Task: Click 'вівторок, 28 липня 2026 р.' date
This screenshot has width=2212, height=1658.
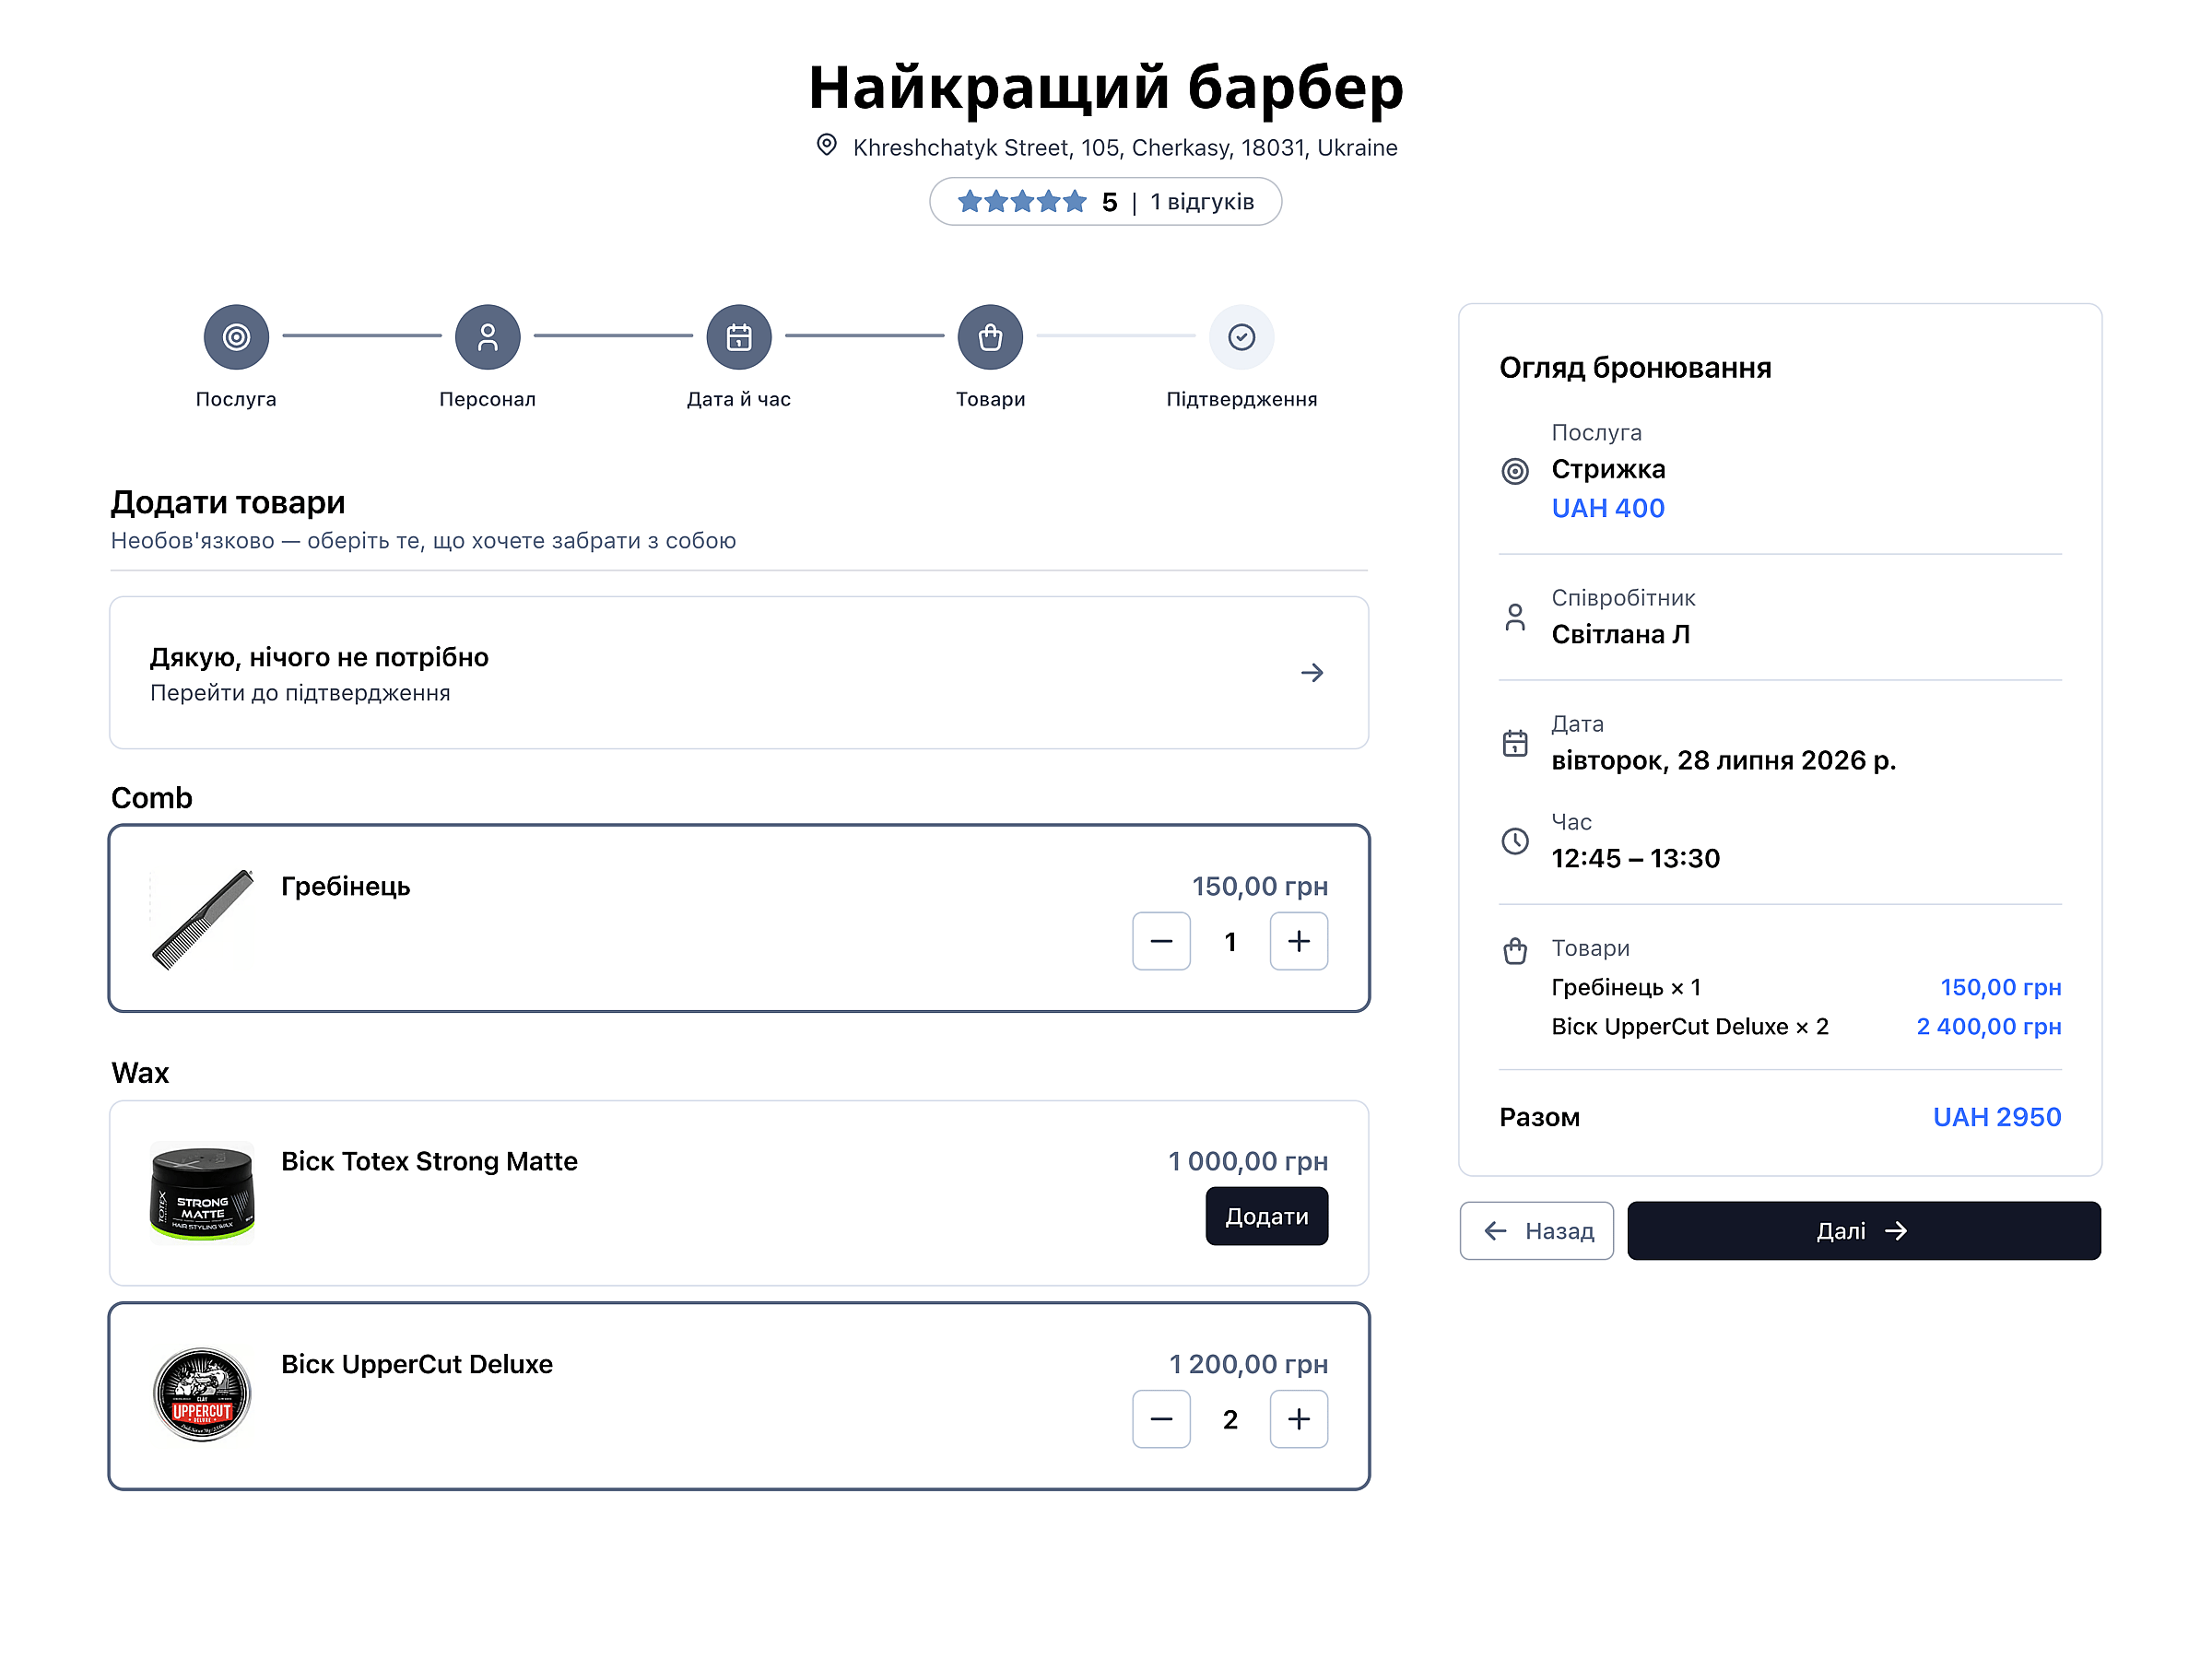Action: coord(1724,761)
